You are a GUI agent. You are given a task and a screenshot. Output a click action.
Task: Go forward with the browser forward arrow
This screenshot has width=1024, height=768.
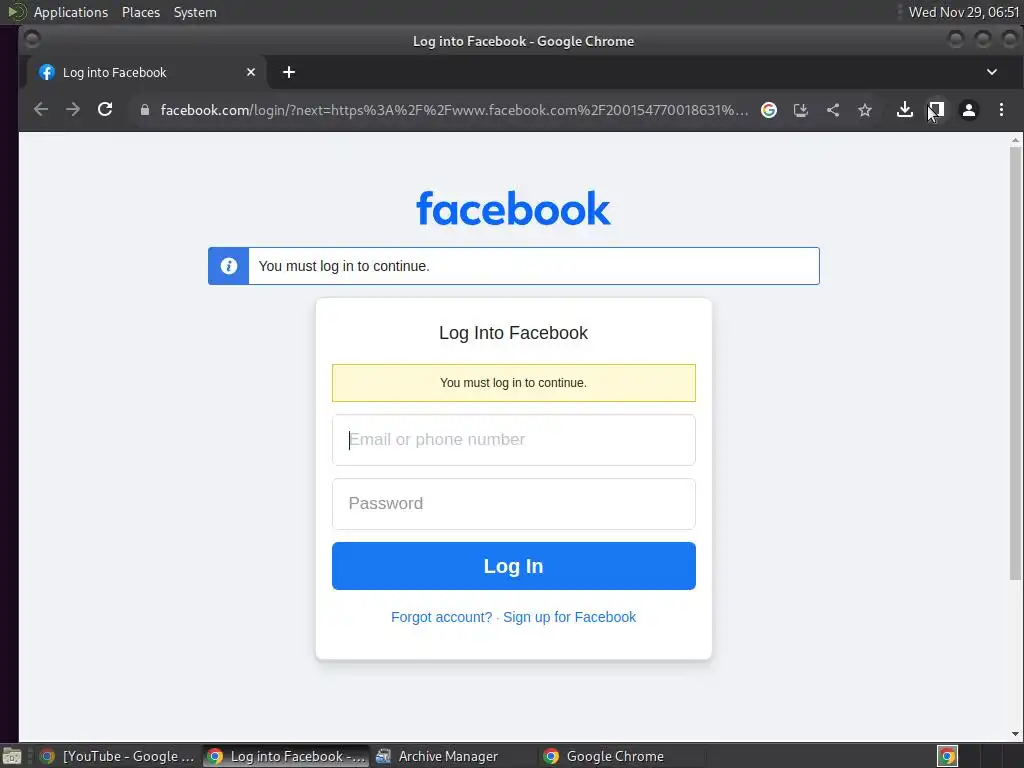[x=72, y=110]
